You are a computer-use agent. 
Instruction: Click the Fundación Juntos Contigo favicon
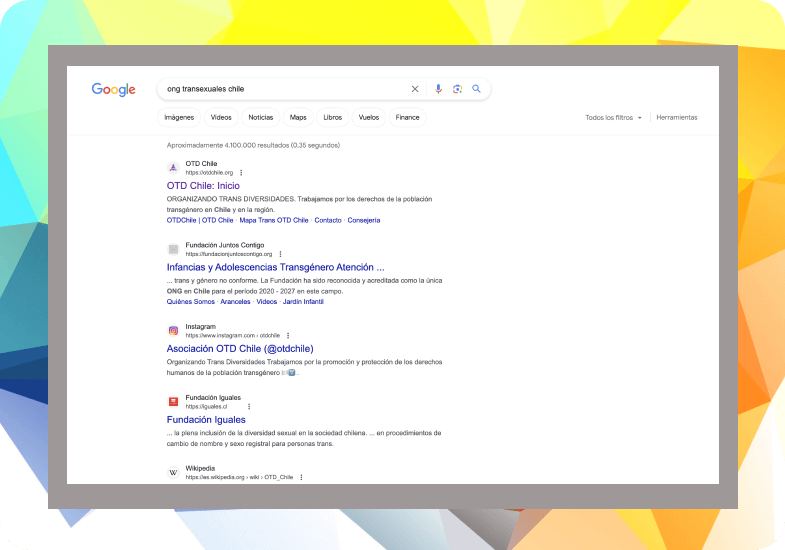(x=173, y=249)
